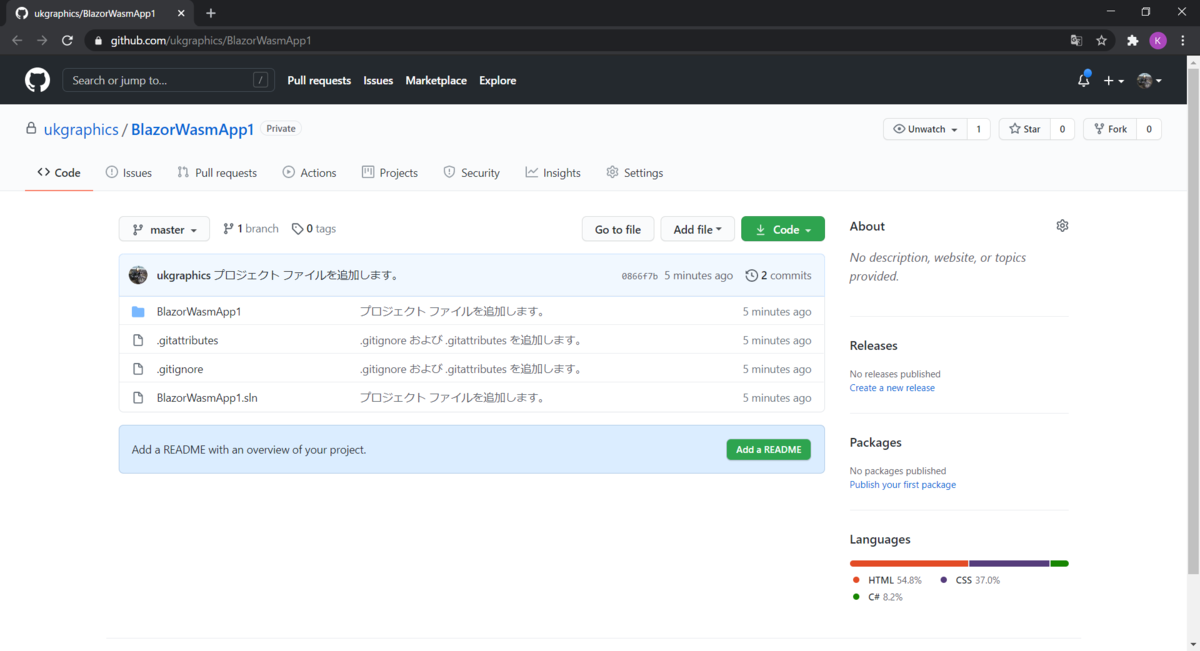Click the translate page icon
This screenshot has height=651, width=1200.
1076,41
